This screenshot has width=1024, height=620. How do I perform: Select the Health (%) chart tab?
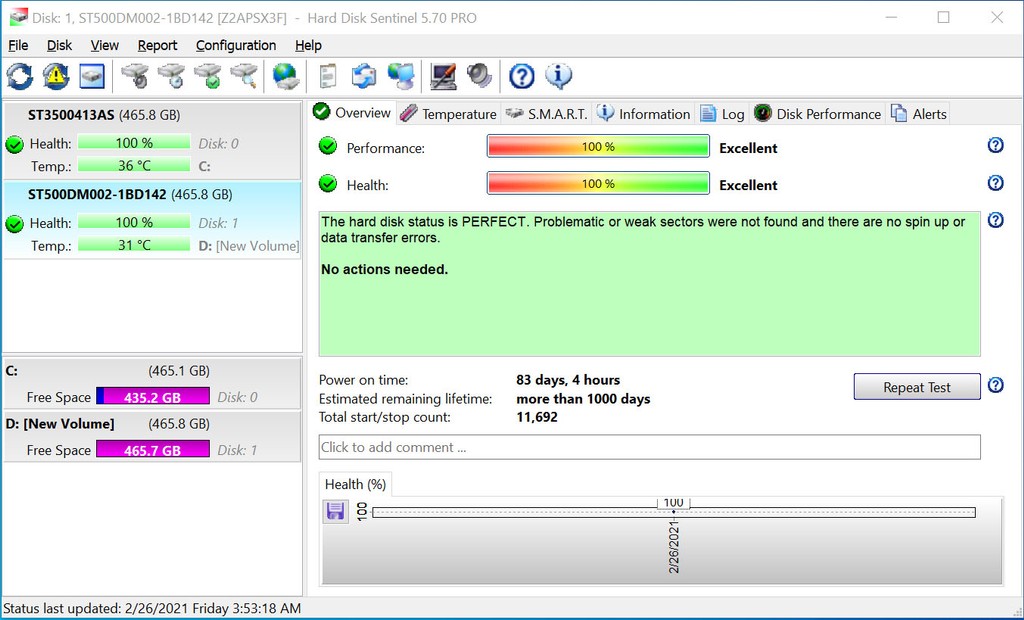[x=355, y=484]
